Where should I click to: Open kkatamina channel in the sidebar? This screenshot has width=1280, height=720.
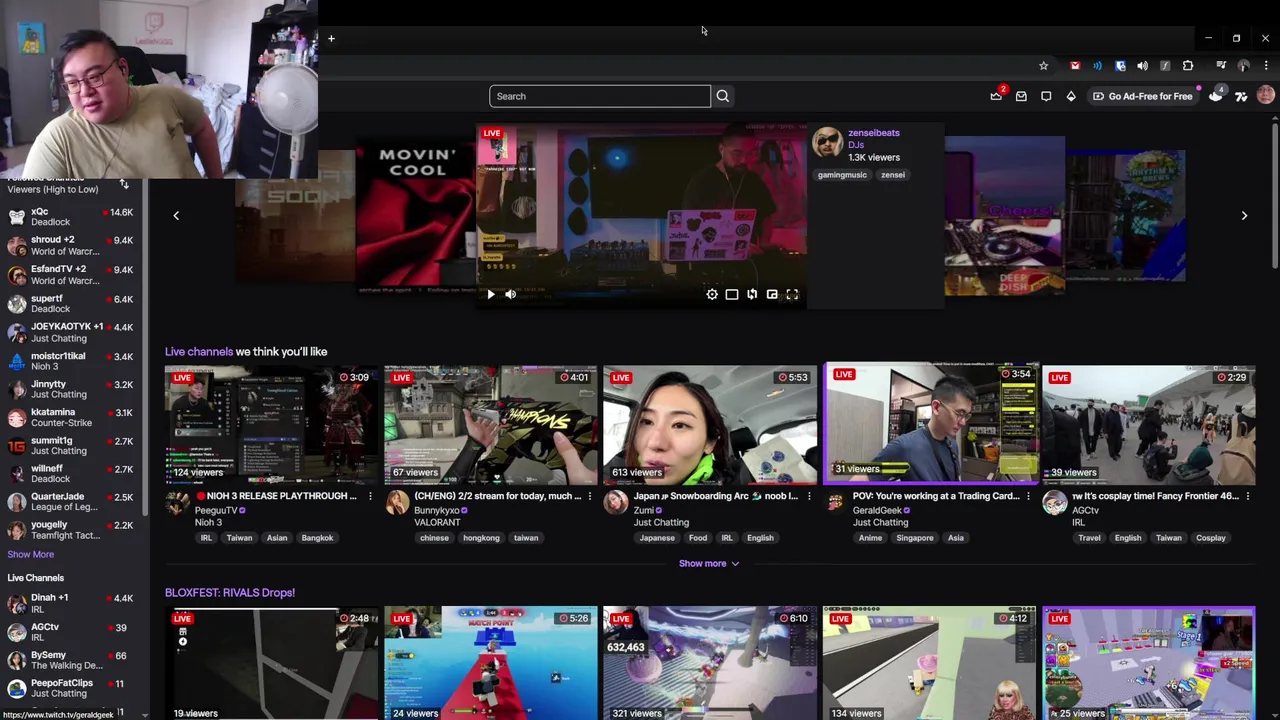pyautogui.click(x=70, y=417)
